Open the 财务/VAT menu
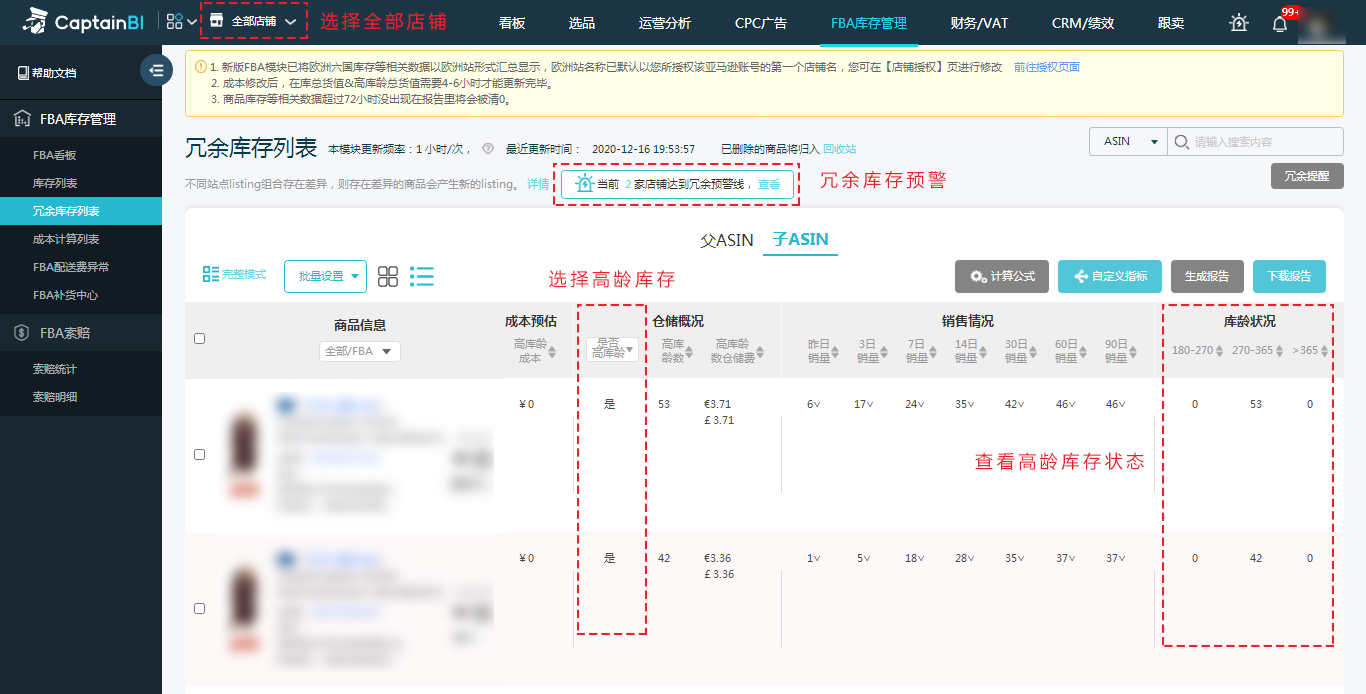1366x694 pixels. pyautogui.click(x=979, y=22)
